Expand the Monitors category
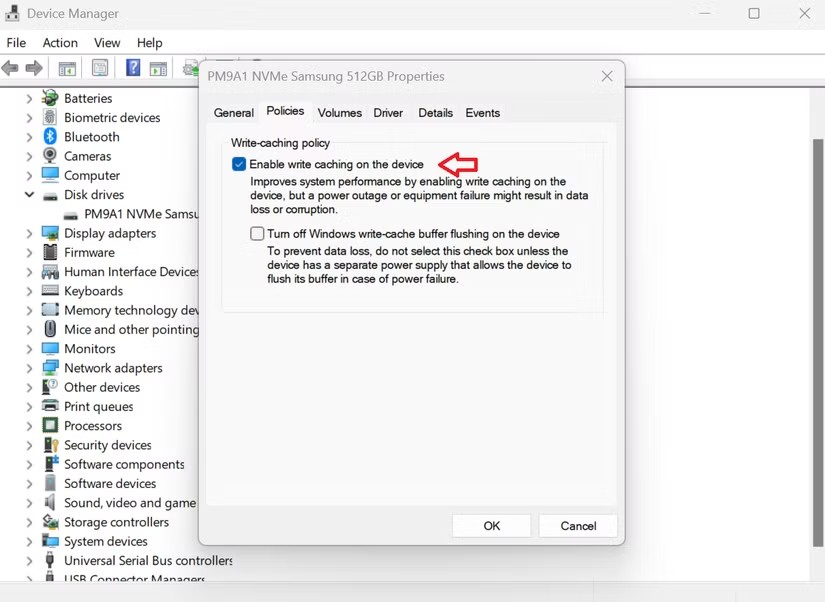 pos(29,349)
